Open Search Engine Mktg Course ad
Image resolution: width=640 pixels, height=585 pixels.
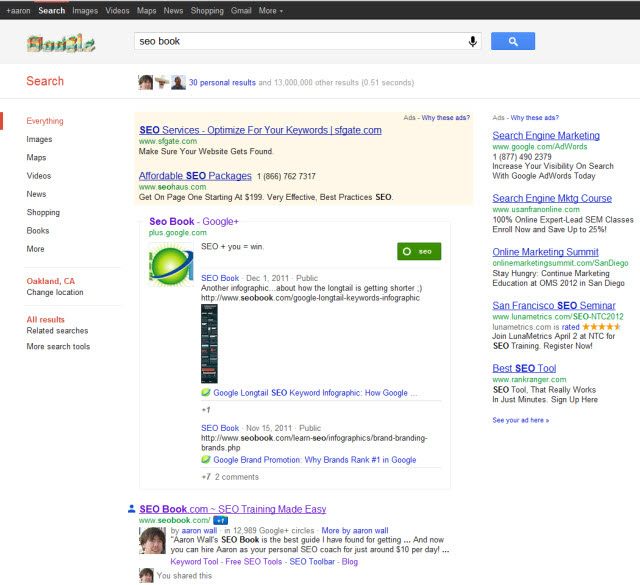click(x=552, y=198)
